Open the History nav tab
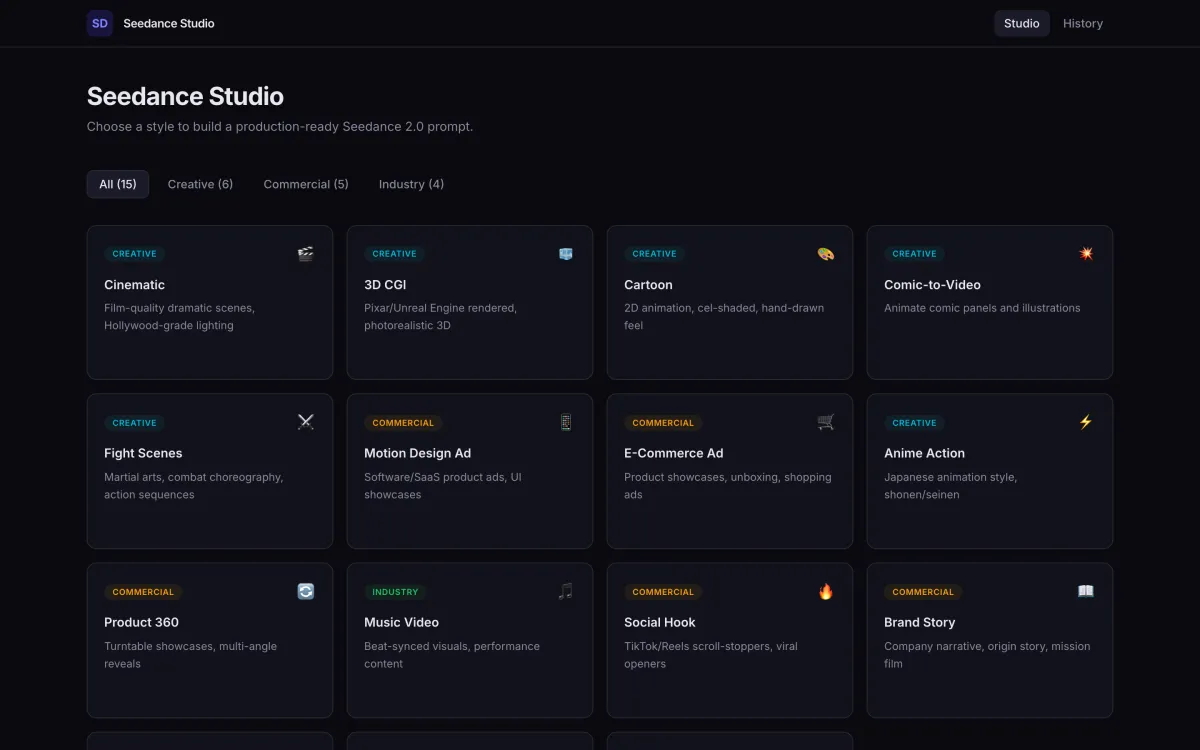The width and height of the screenshot is (1200, 750). pyautogui.click(x=1083, y=23)
